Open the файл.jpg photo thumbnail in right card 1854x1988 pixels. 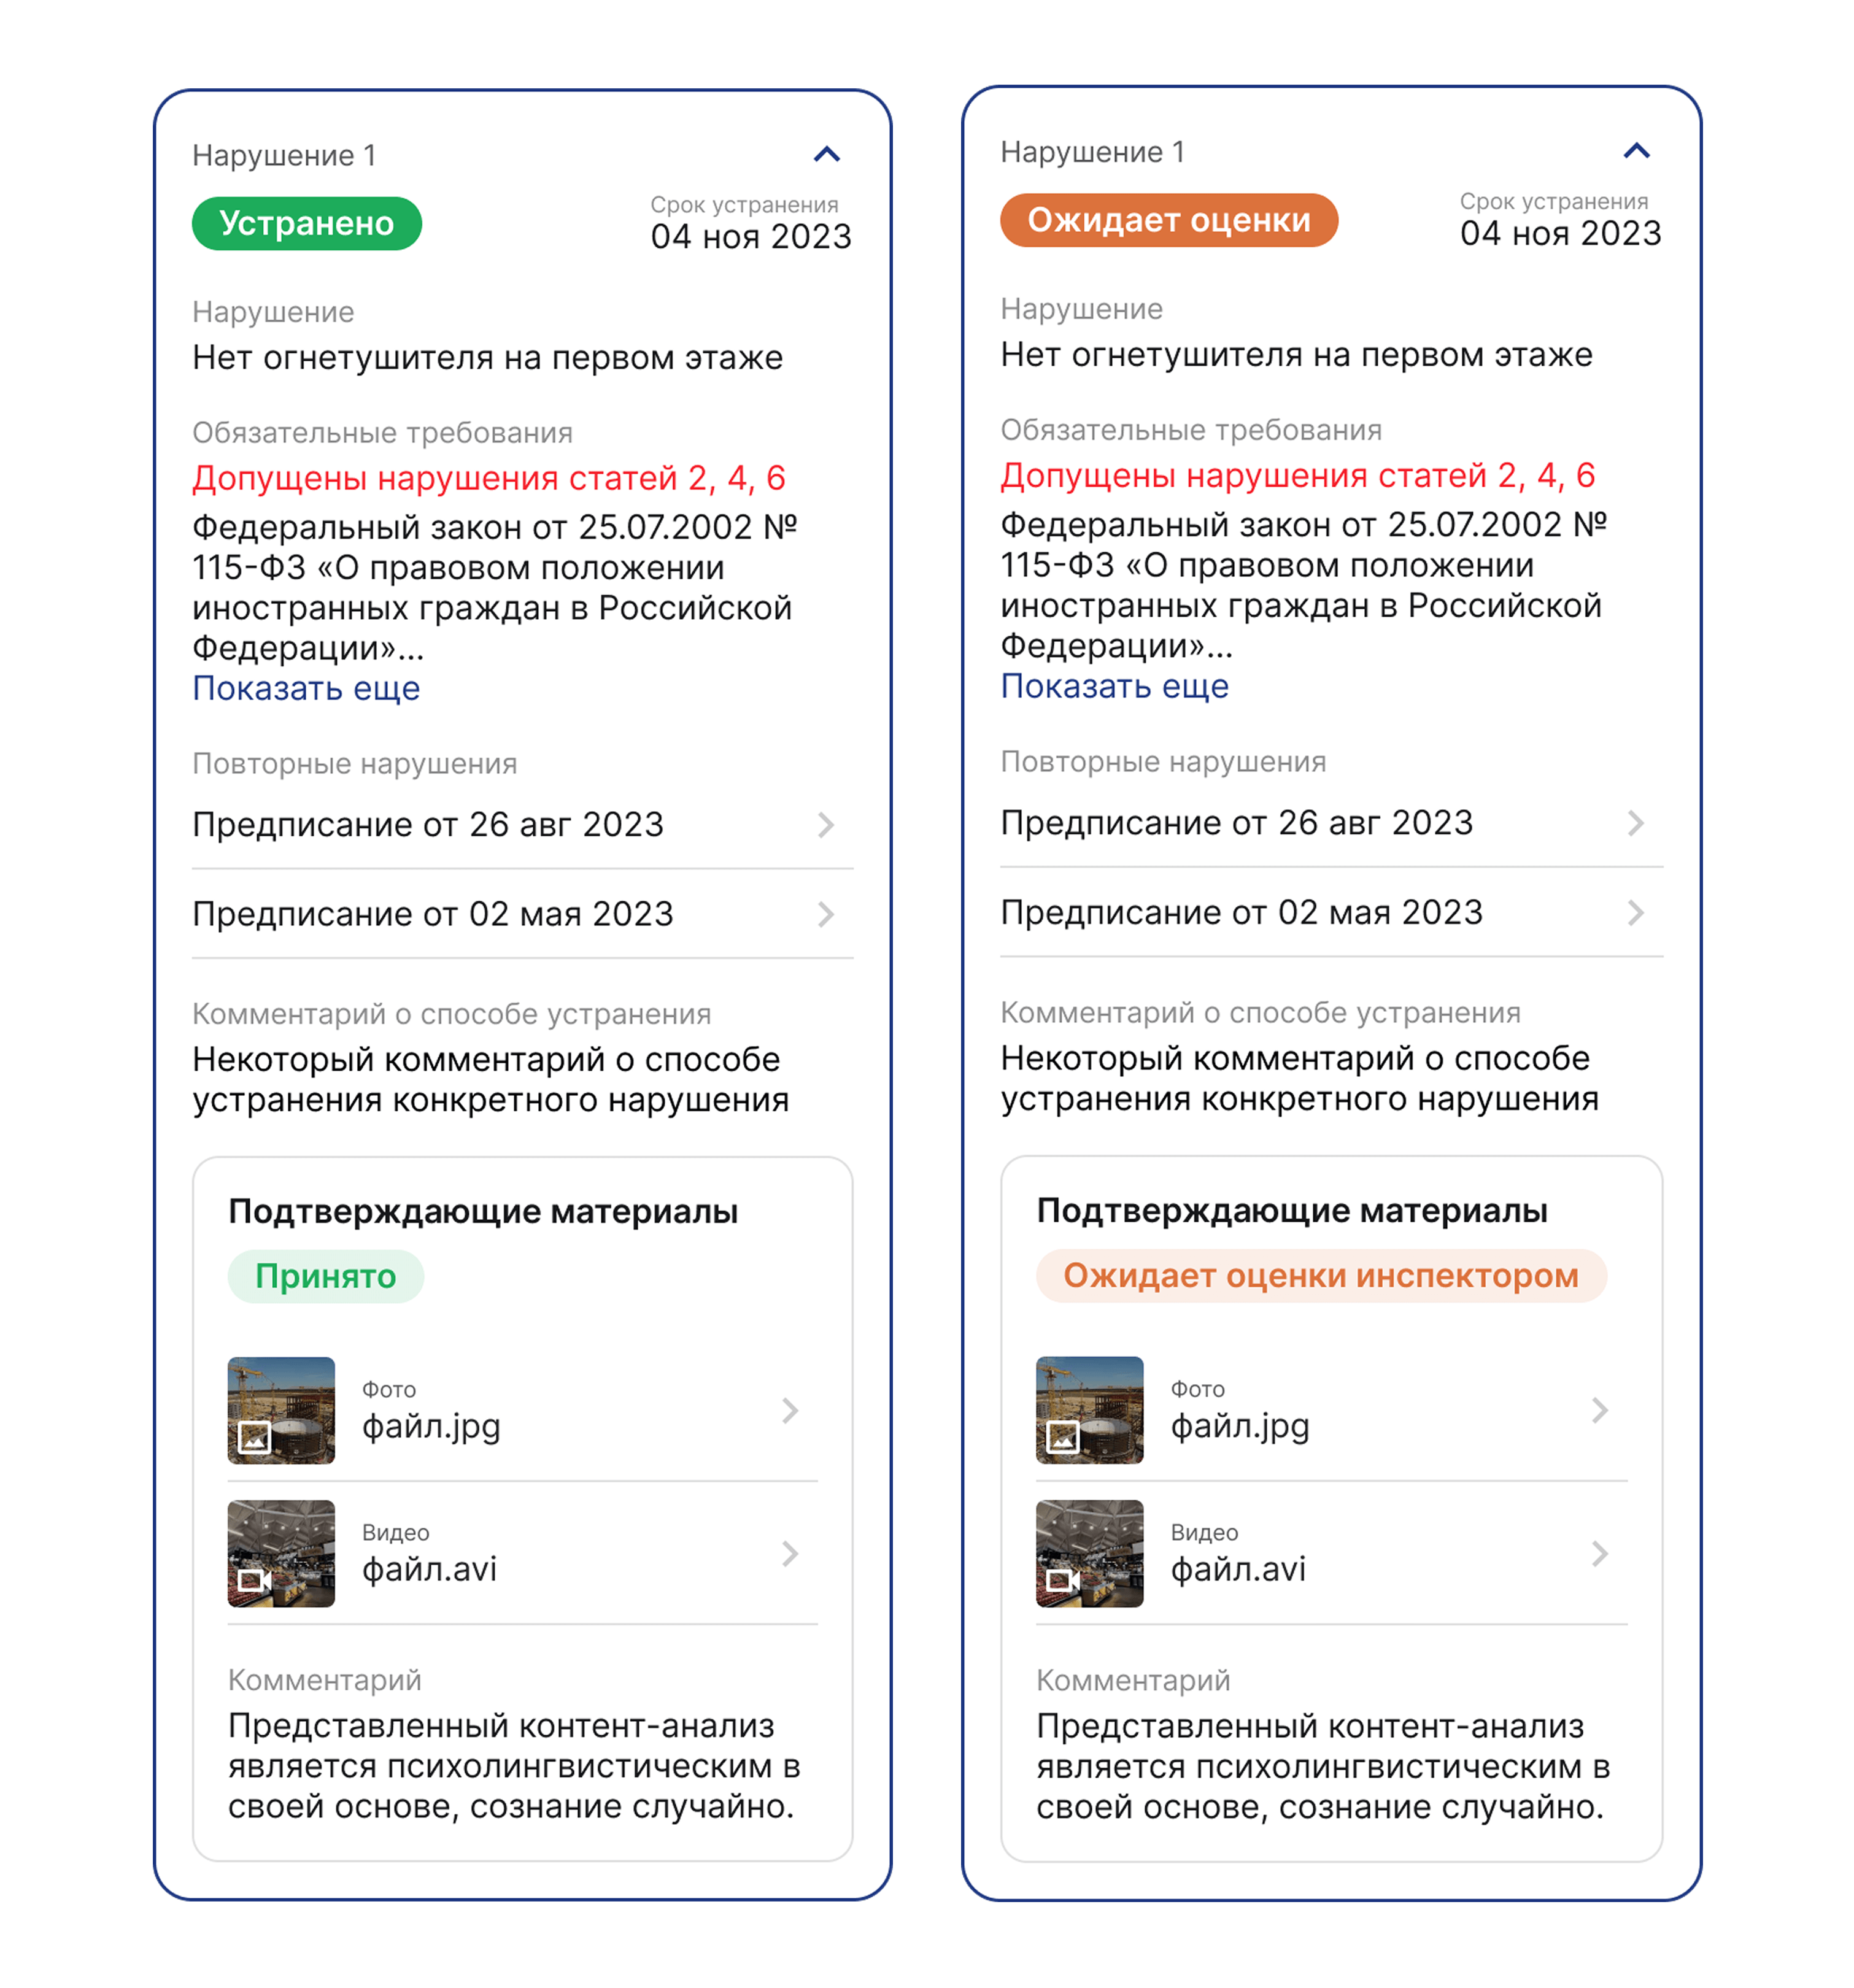tap(1089, 1410)
